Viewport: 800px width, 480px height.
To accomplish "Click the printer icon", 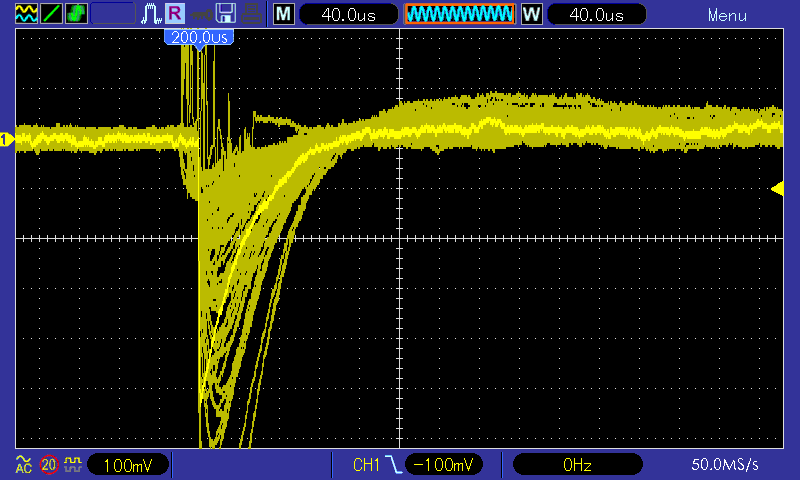I will point(252,14).
